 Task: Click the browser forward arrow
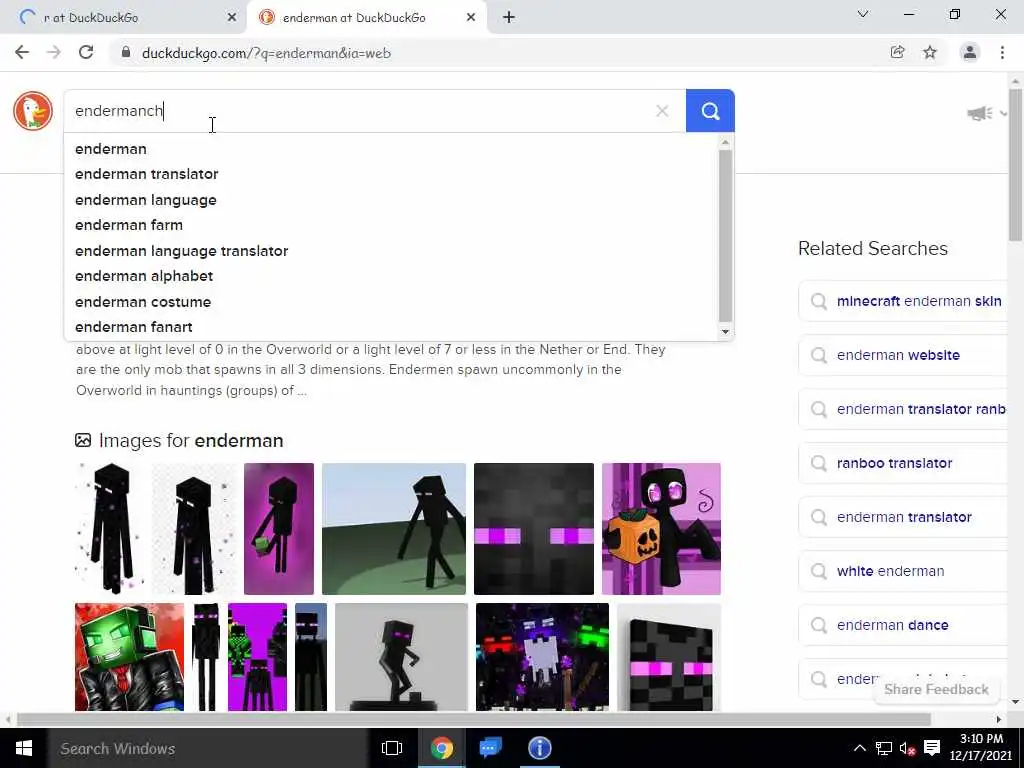point(54,53)
